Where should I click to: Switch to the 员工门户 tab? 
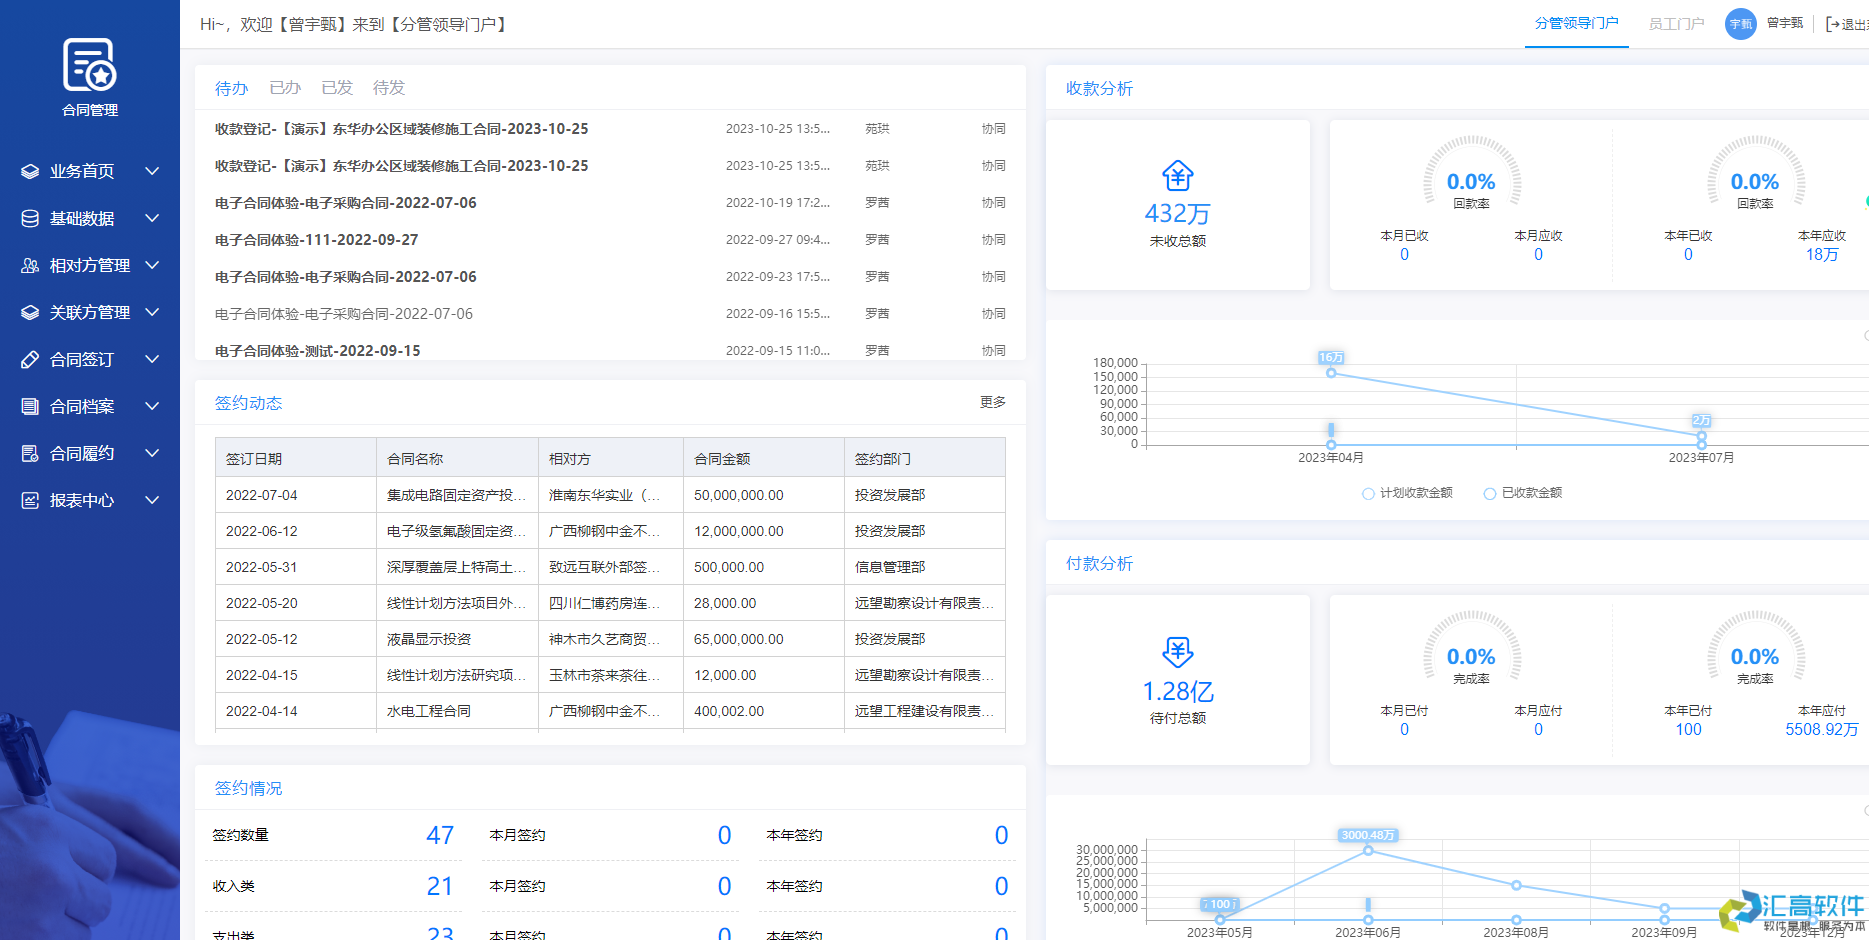coord(1677,23)
